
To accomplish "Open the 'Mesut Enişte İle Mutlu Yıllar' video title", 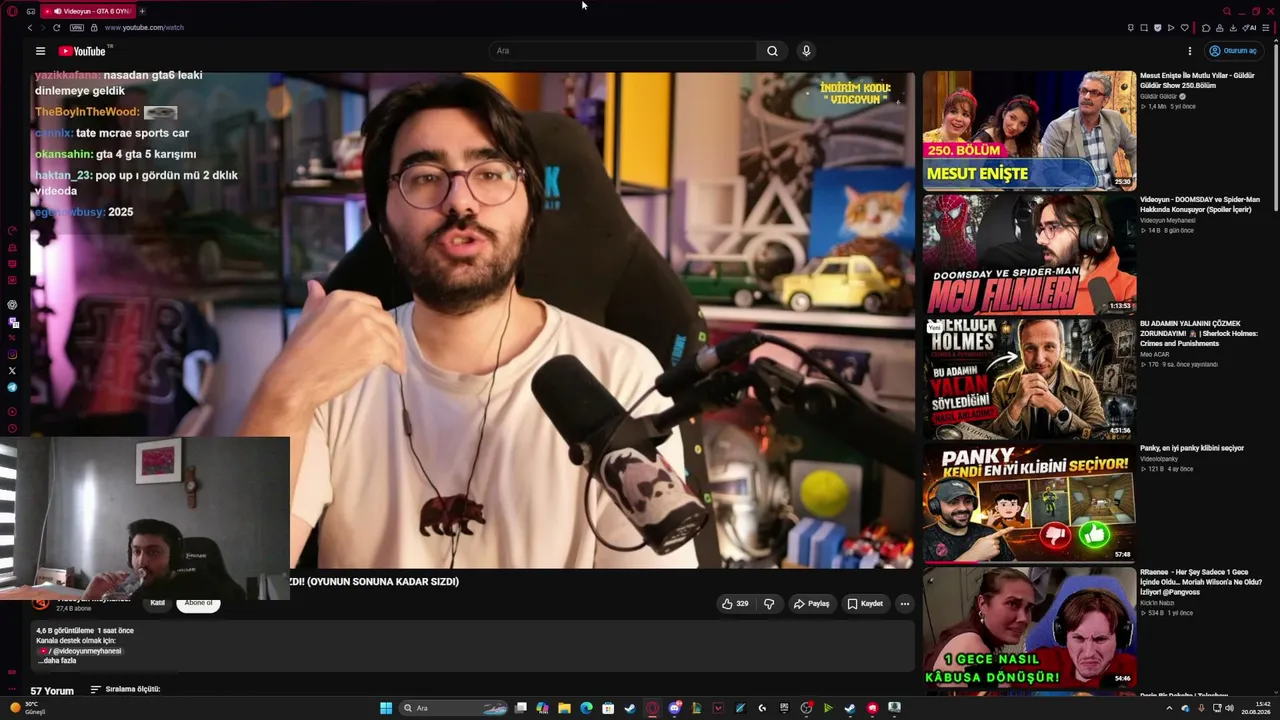I will pos(1197,80).
